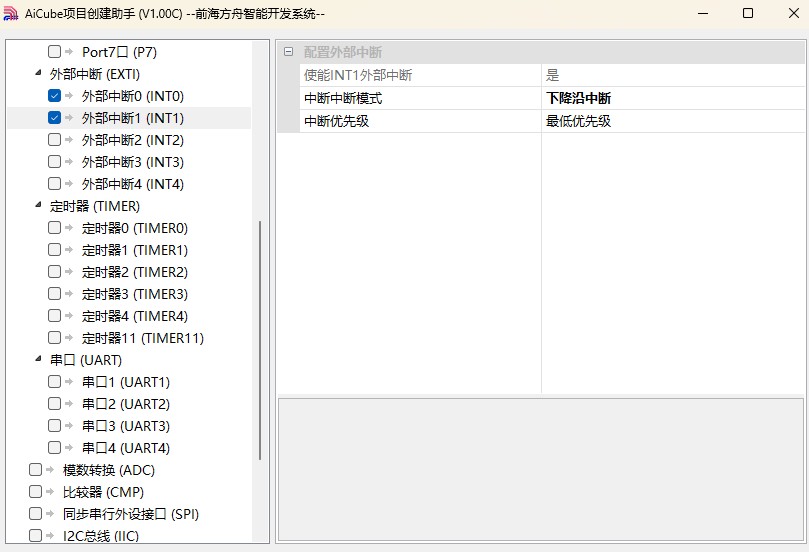Viewport: 809px width, 552px height.
Task: Tick the 定时器0 (TIMER0) checkbox
Action: [x=54, y=228]
